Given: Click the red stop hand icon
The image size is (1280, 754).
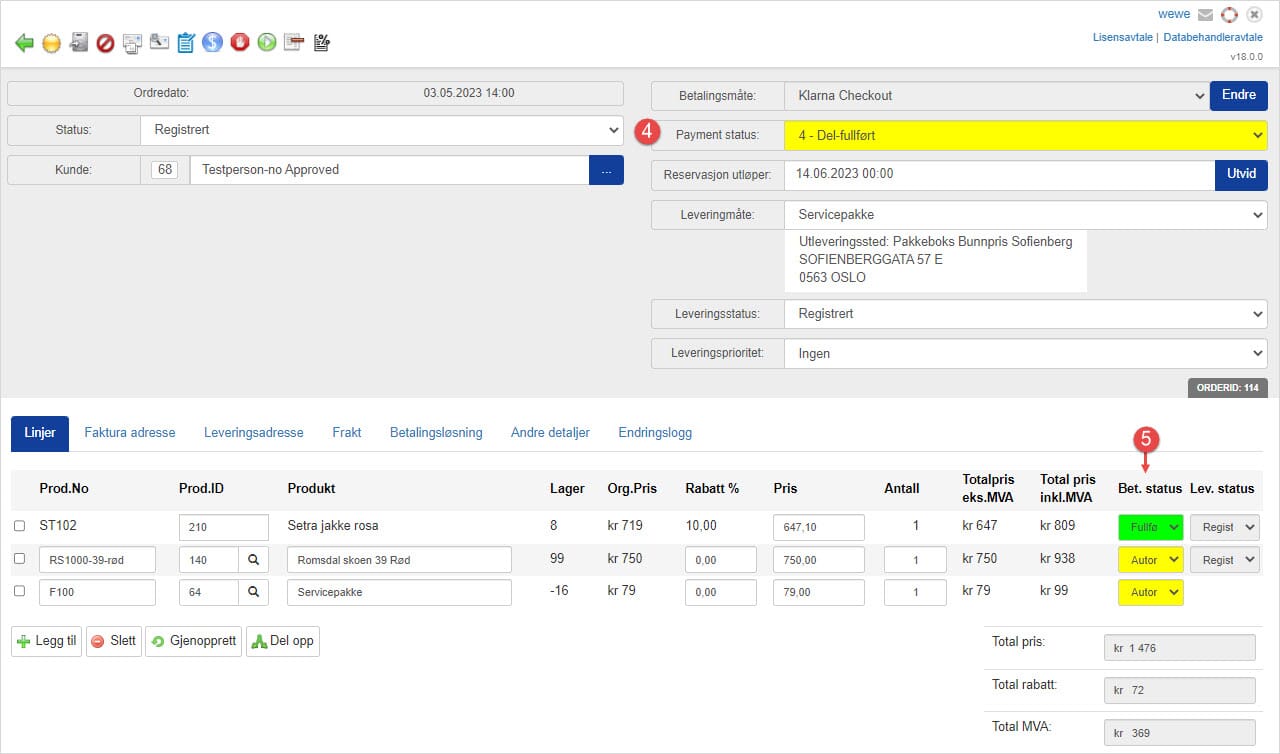Looking at the screenshot, I should point(240,43).
